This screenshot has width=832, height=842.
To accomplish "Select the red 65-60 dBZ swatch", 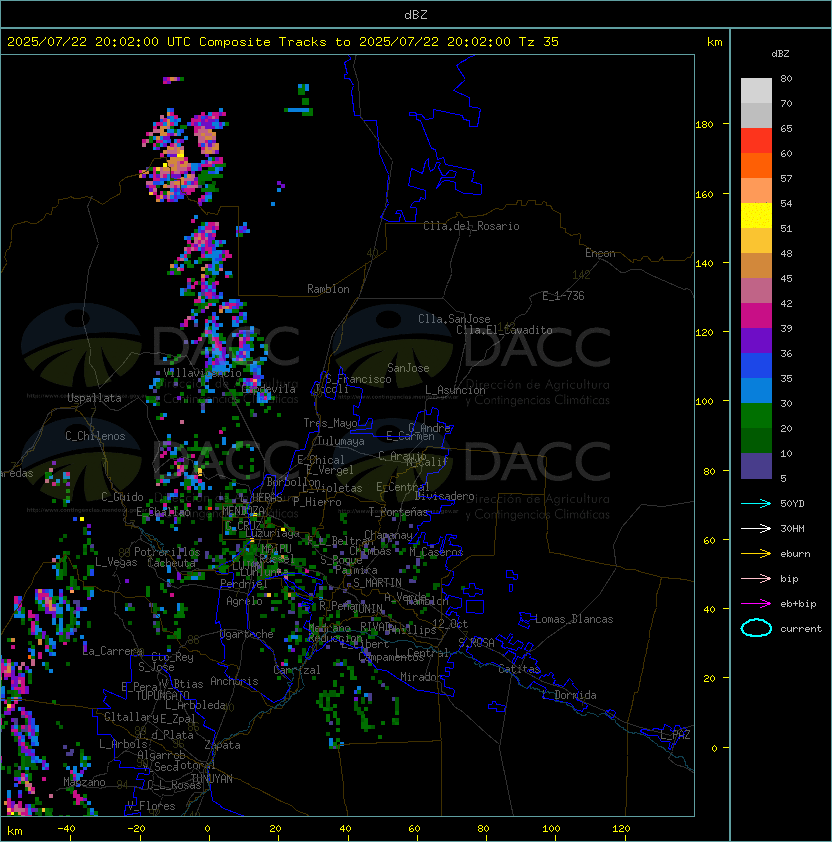I will coord(756,141).
